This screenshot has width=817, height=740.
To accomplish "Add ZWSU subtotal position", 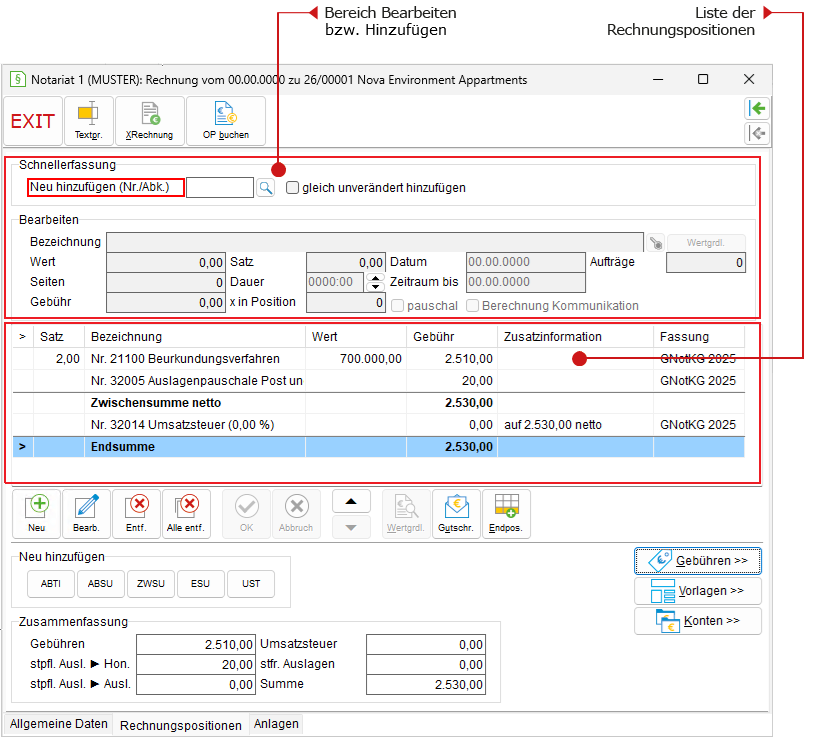I will click(151, 584).
